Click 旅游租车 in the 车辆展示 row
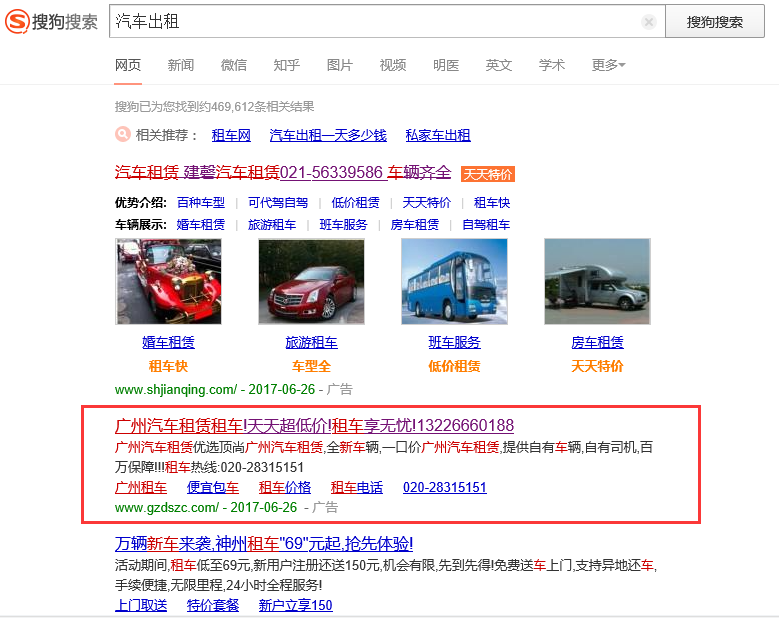The height and width of the screenshot is (618, 779). 272,225
